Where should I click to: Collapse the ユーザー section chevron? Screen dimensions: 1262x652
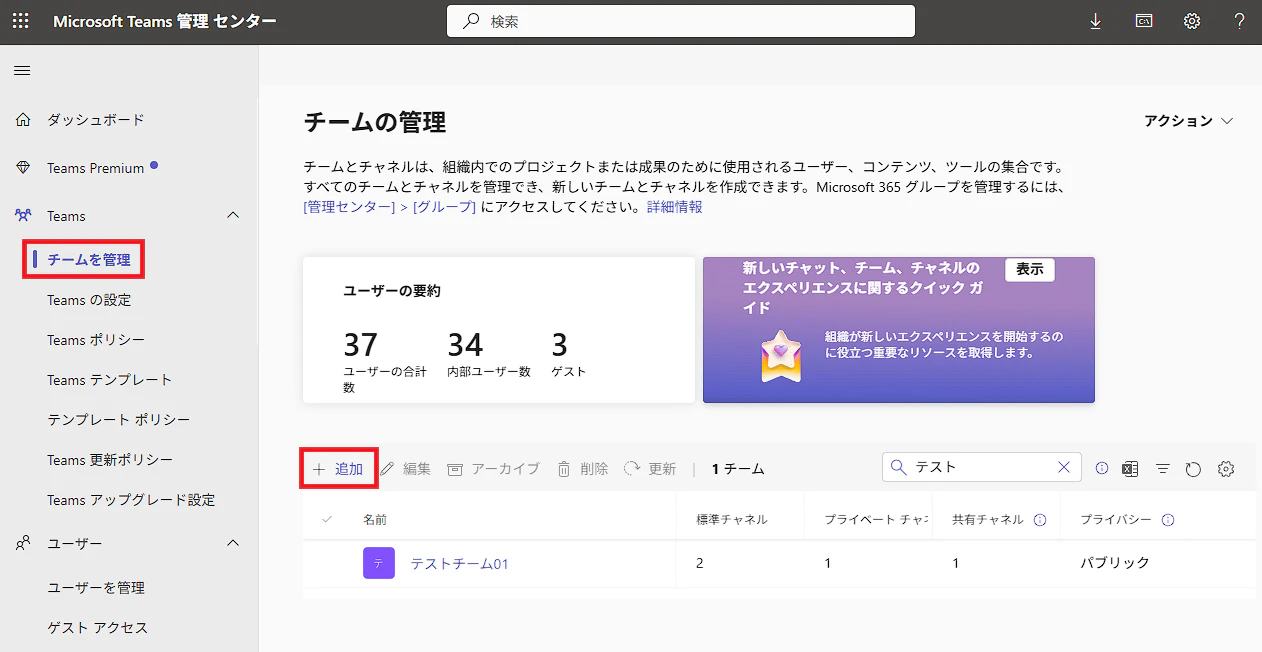point(233,543)
